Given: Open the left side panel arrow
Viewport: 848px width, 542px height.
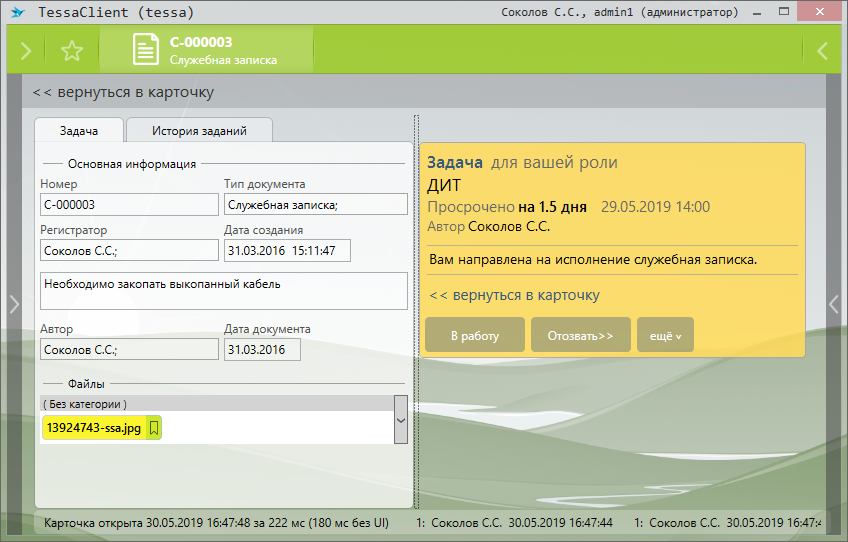Looking at the screenshot, I should (x=13, y=304).
